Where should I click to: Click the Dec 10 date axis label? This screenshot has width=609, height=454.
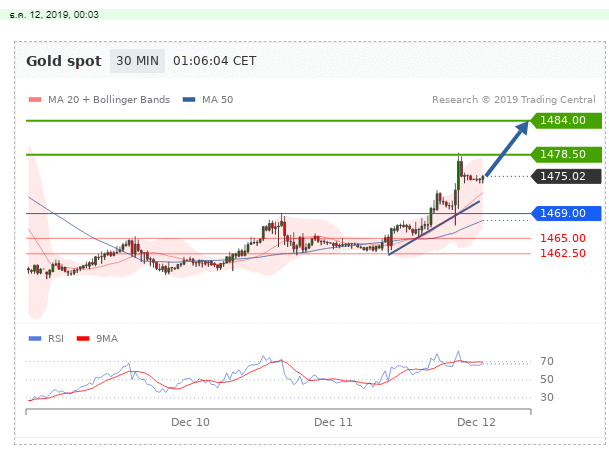click(x=190, y=422)
